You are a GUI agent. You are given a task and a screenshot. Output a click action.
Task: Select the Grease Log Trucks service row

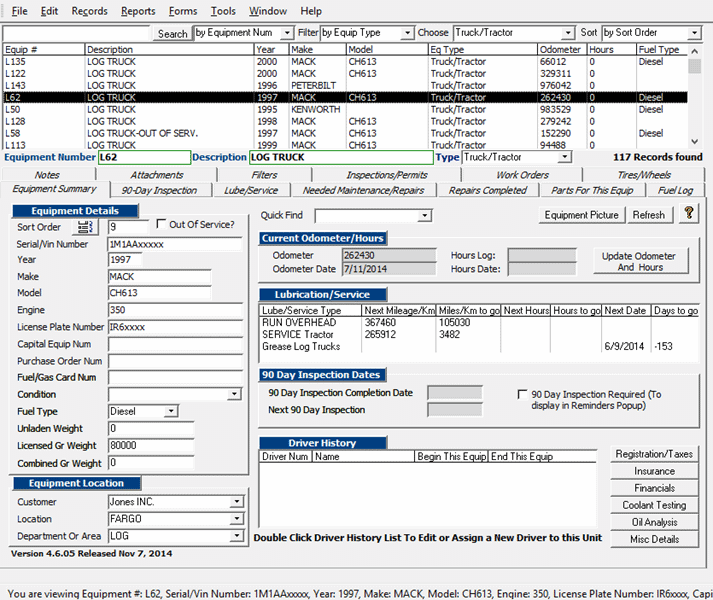click(x=478, y=346)
